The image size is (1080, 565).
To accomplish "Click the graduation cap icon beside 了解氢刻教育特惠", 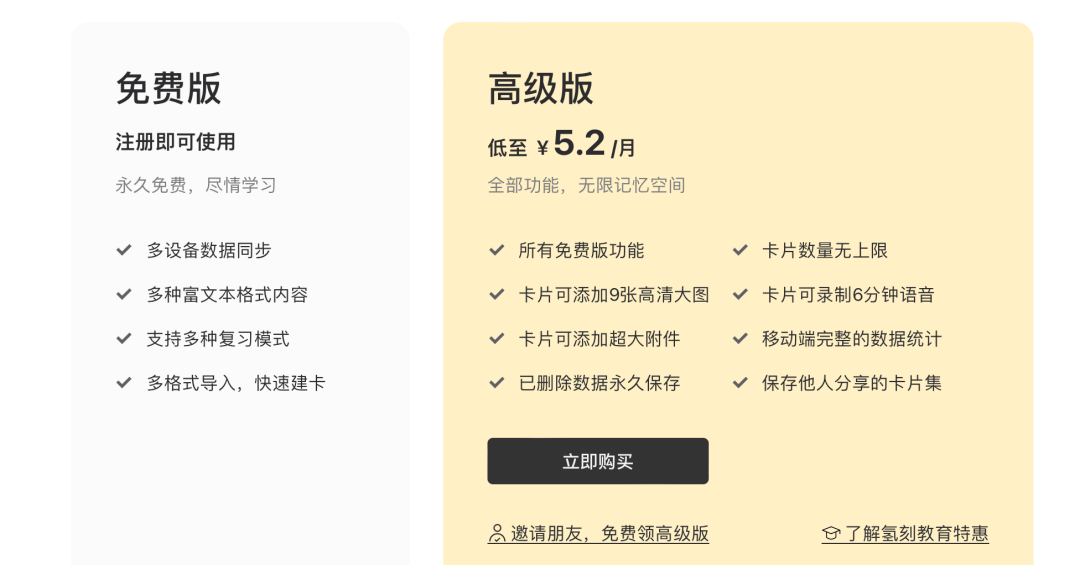I will point(831,534).
